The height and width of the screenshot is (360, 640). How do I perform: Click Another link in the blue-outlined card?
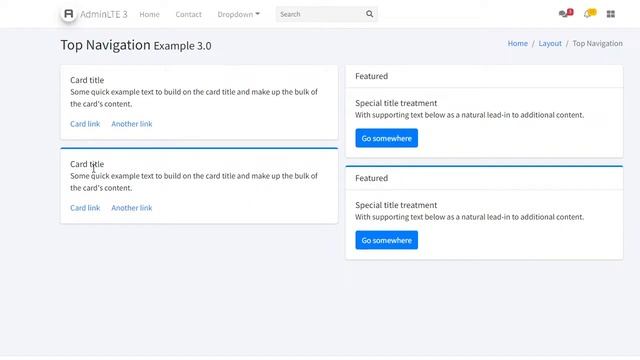point(132,208)
